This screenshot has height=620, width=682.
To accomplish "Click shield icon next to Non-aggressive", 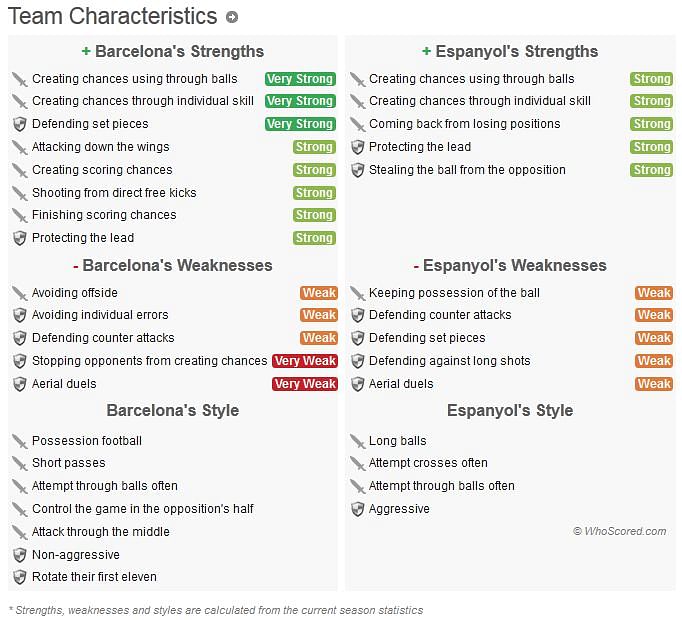I will tap(20, 555).
